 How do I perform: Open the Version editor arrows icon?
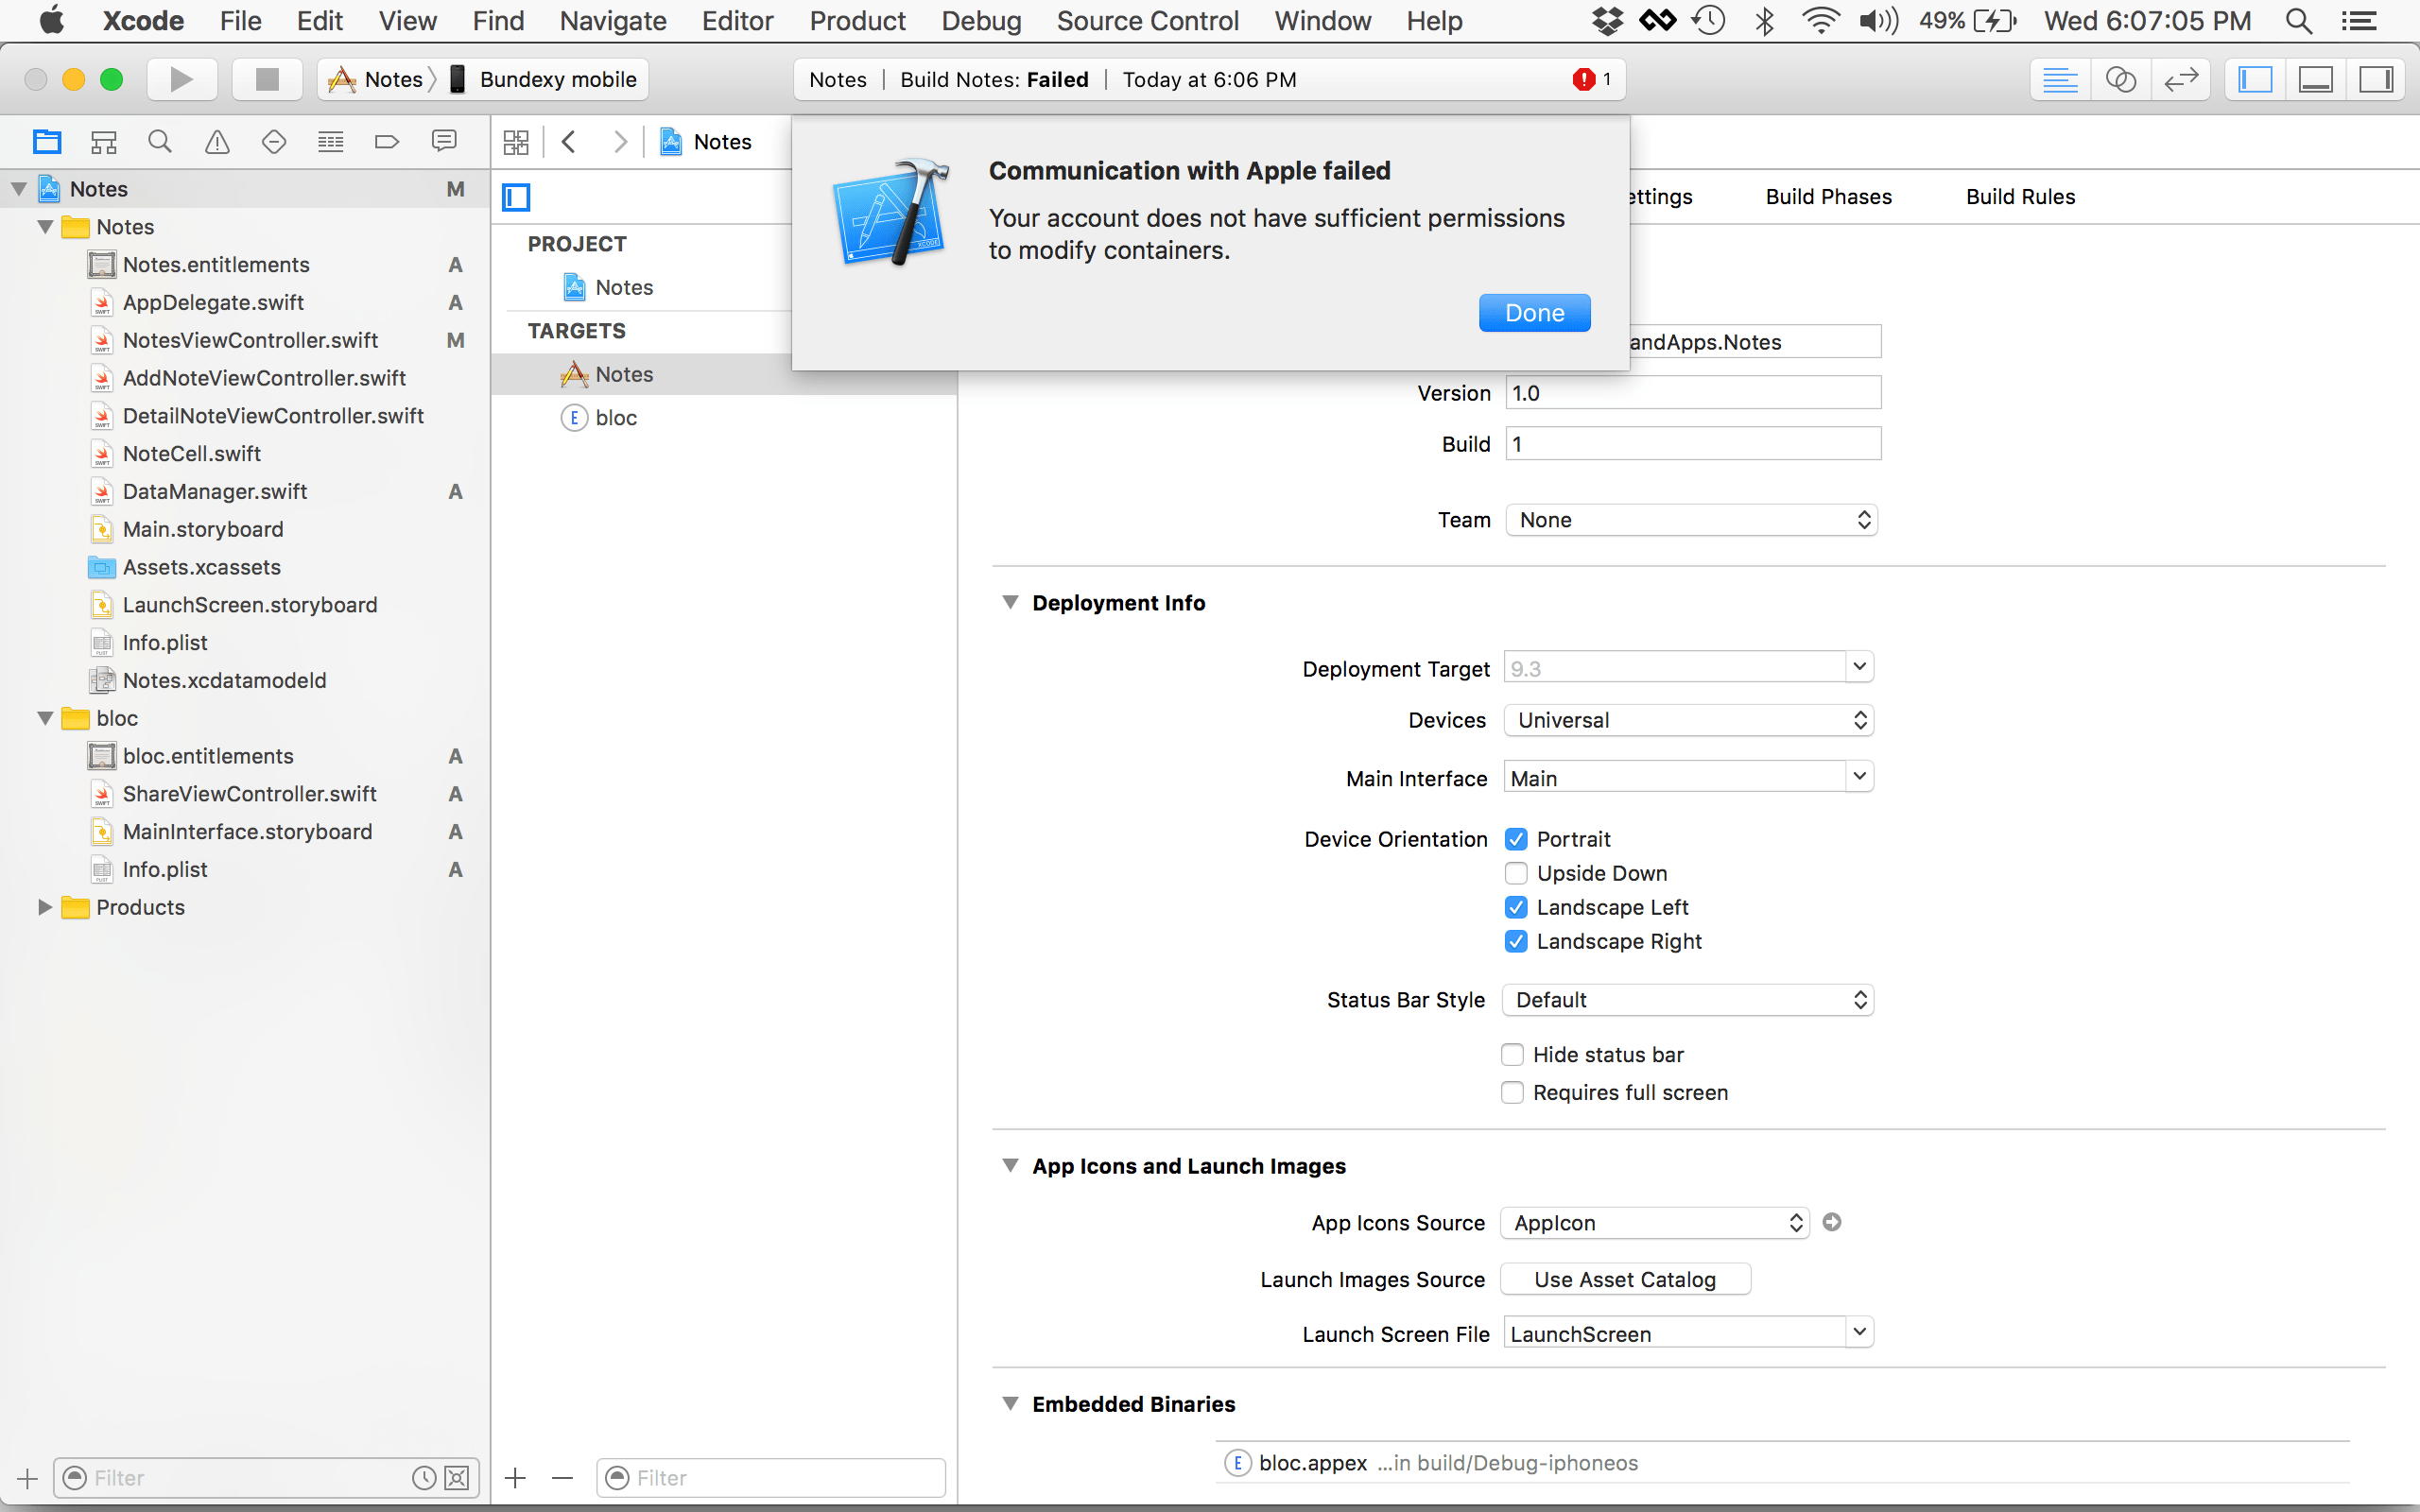coord(2181,79)
